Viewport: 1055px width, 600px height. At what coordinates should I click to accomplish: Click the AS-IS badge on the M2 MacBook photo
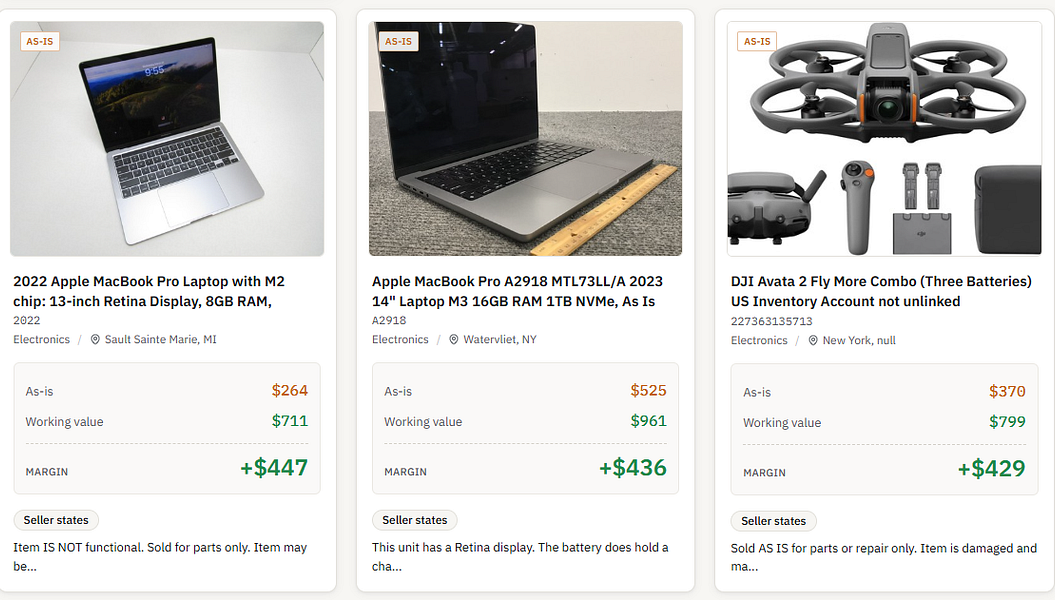pos(40,41)
